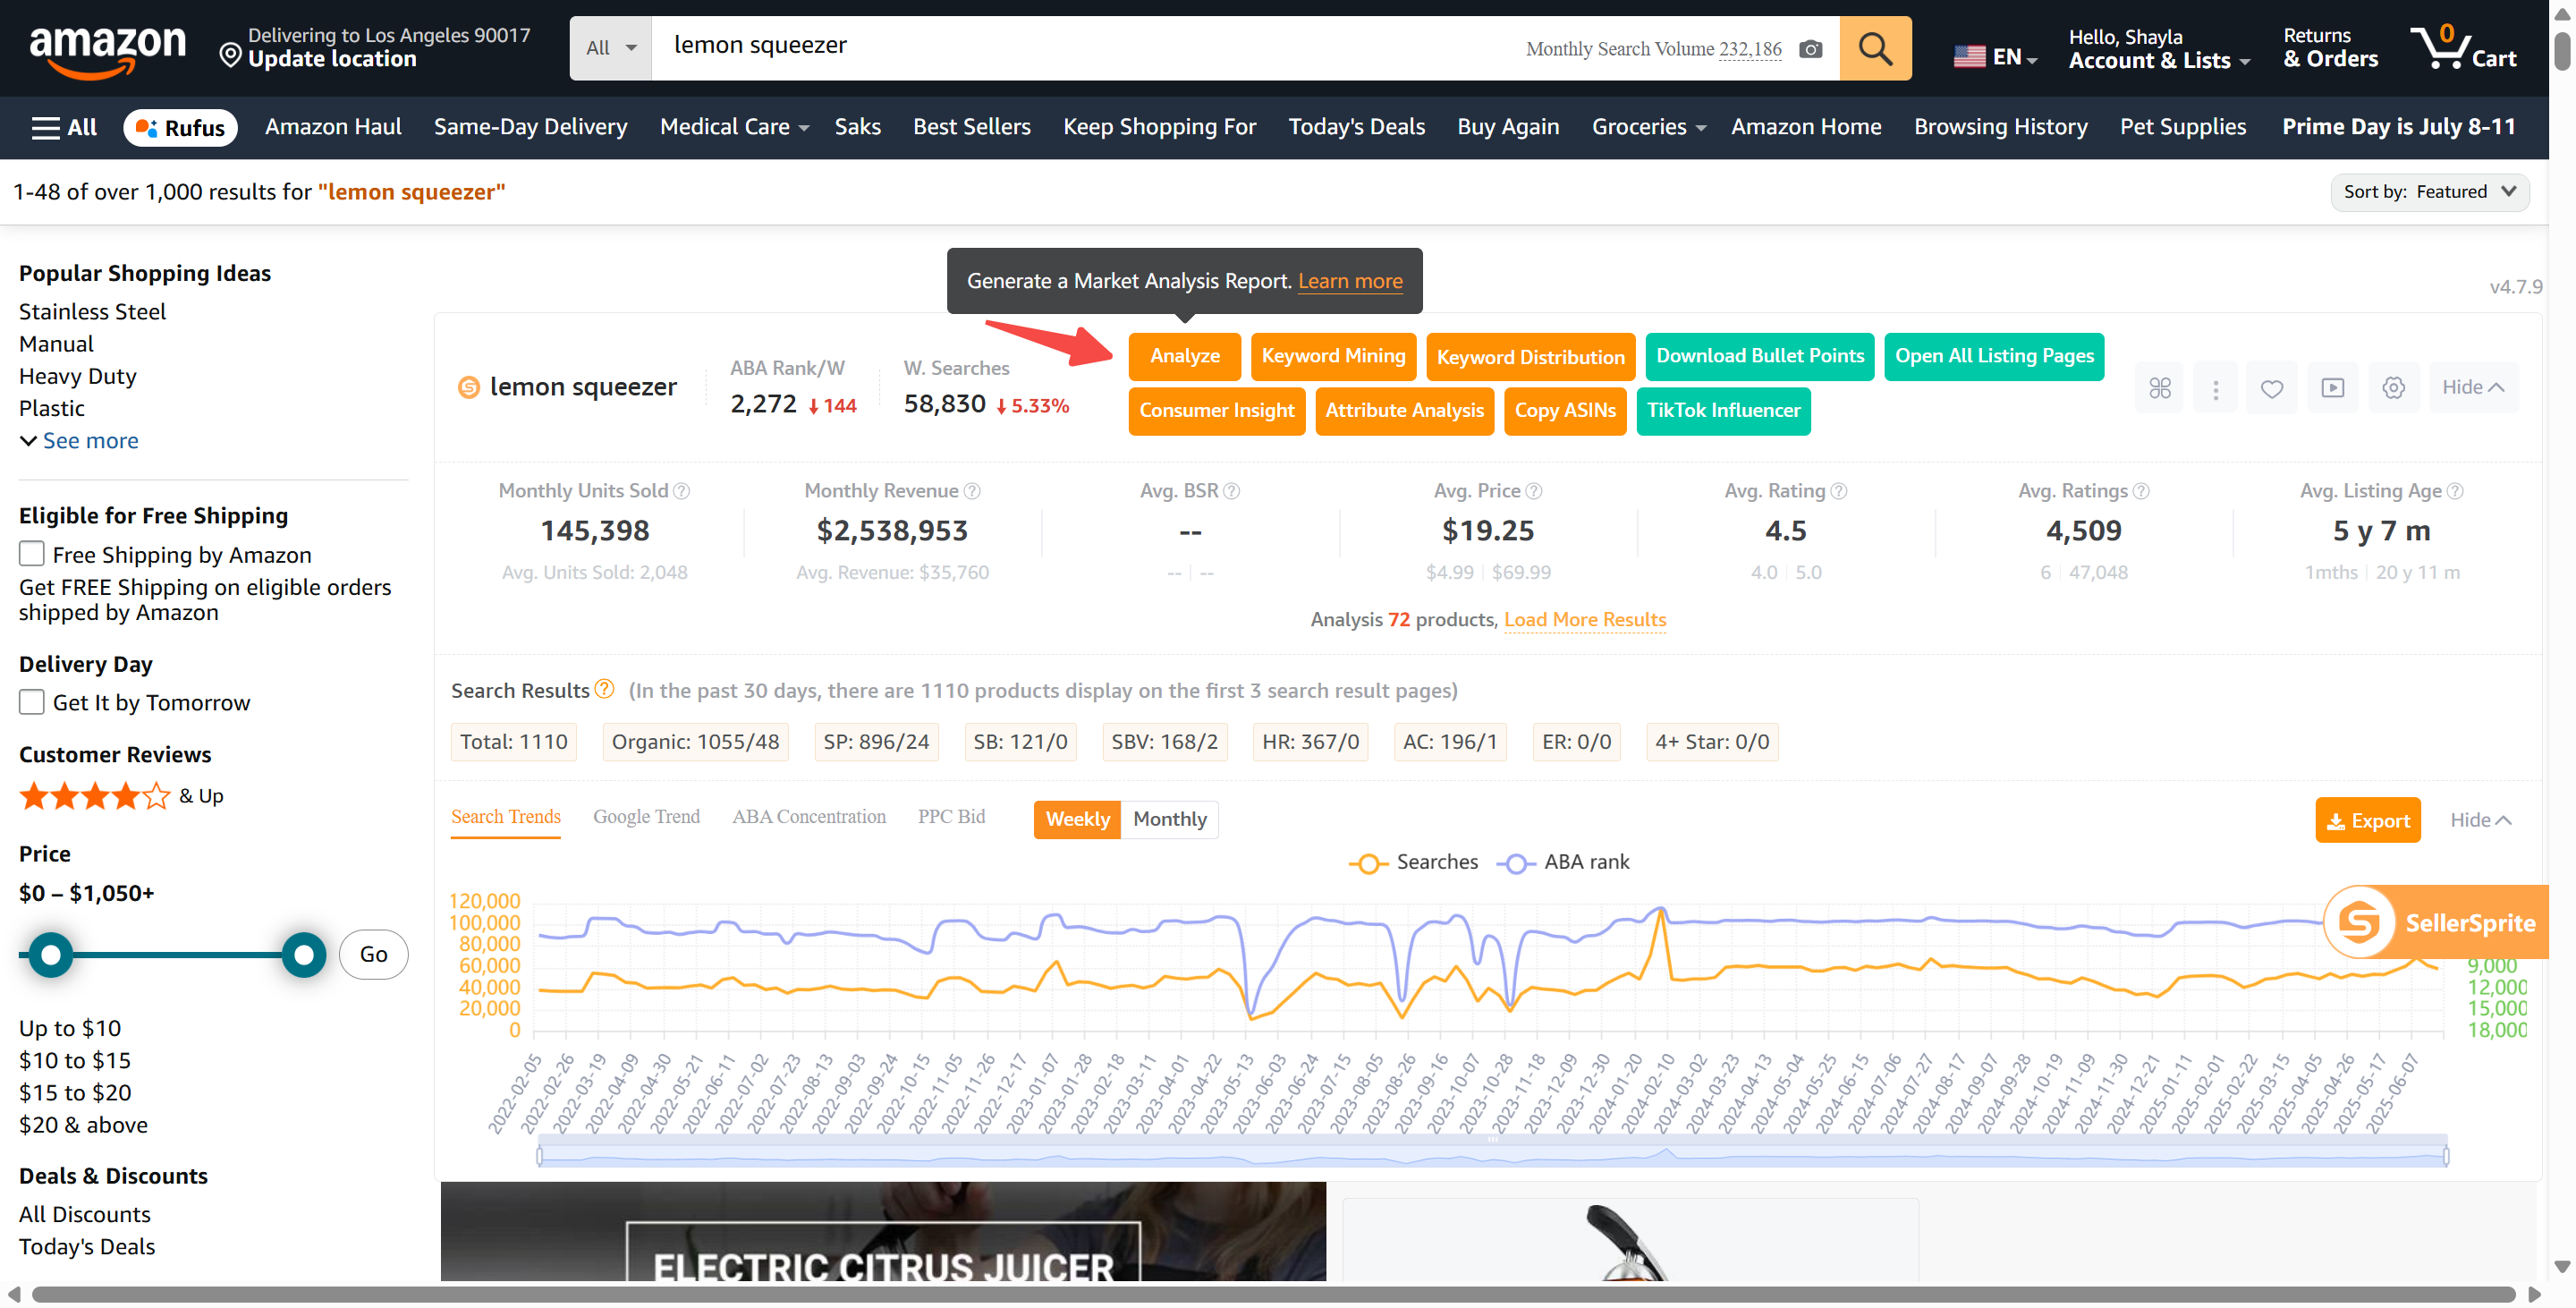Filter by 4 stars & Up

tap(120, 796)
